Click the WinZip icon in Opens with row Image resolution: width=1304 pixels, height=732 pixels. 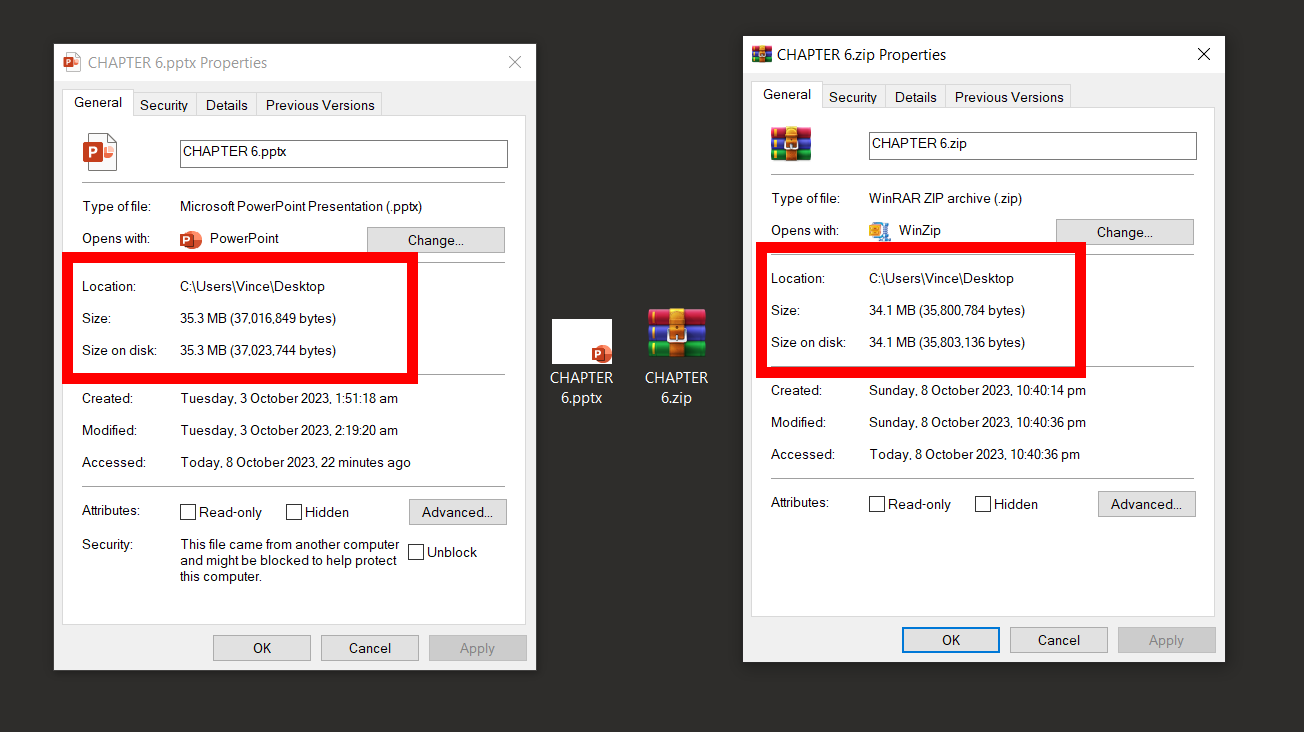[x=879, y=231]
